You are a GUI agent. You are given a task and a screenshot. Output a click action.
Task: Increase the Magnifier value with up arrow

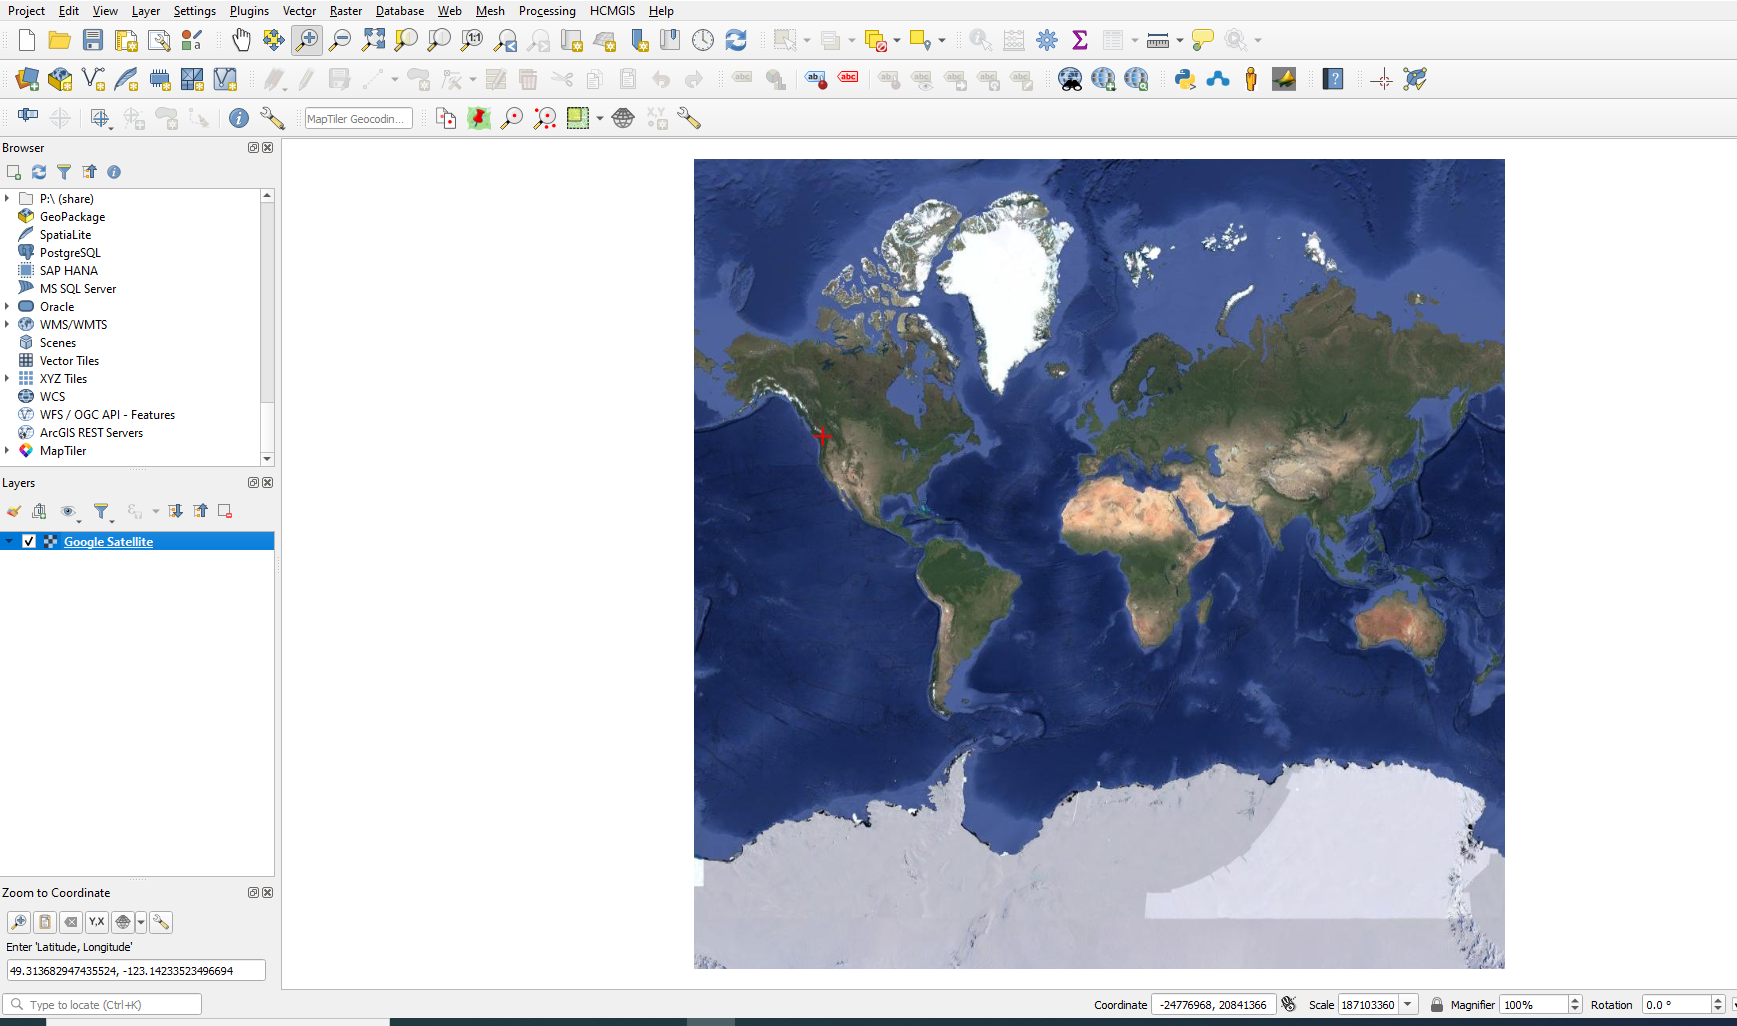tap(1575, 1000)
